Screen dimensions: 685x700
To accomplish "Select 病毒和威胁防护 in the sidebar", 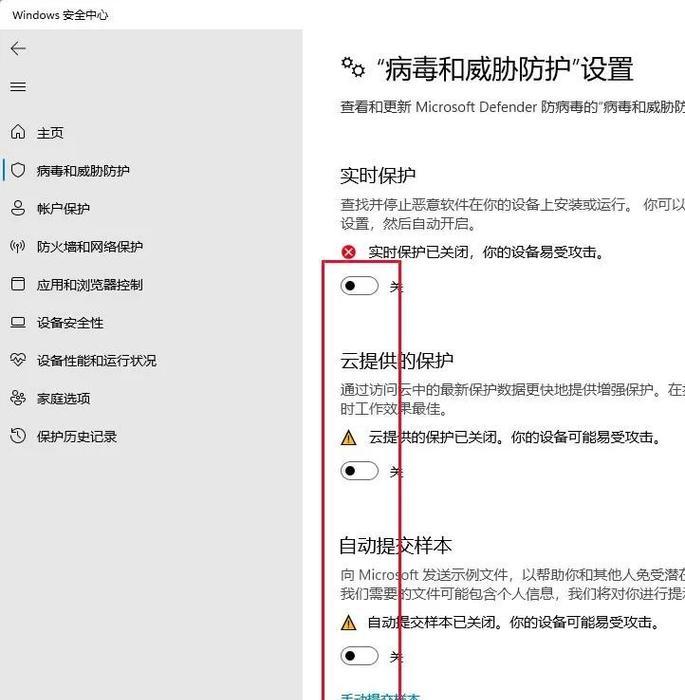I will pos(83,171).
